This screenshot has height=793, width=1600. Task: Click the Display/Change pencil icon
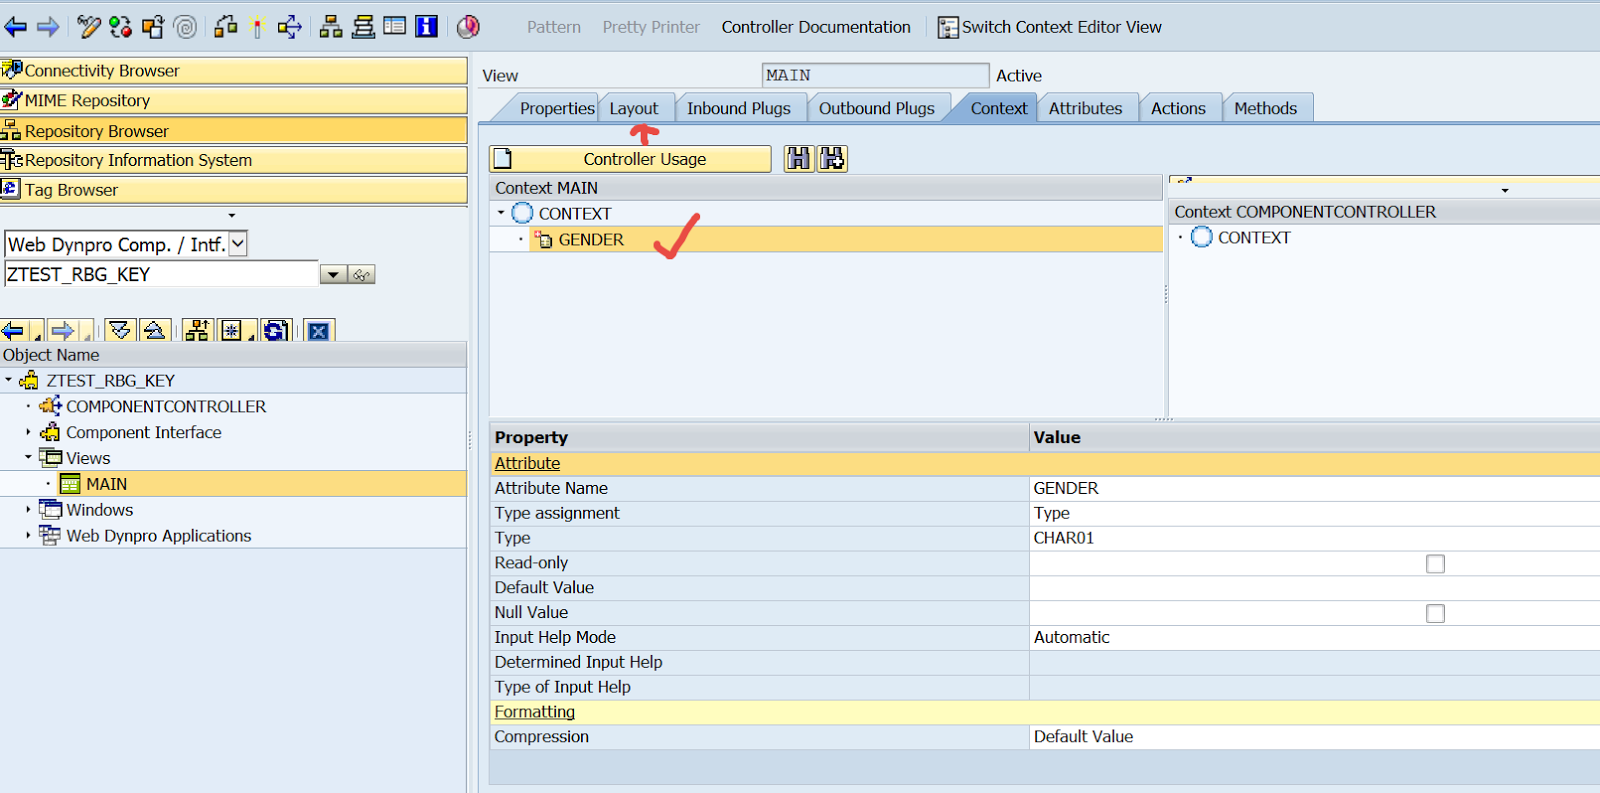click(89, 27)
